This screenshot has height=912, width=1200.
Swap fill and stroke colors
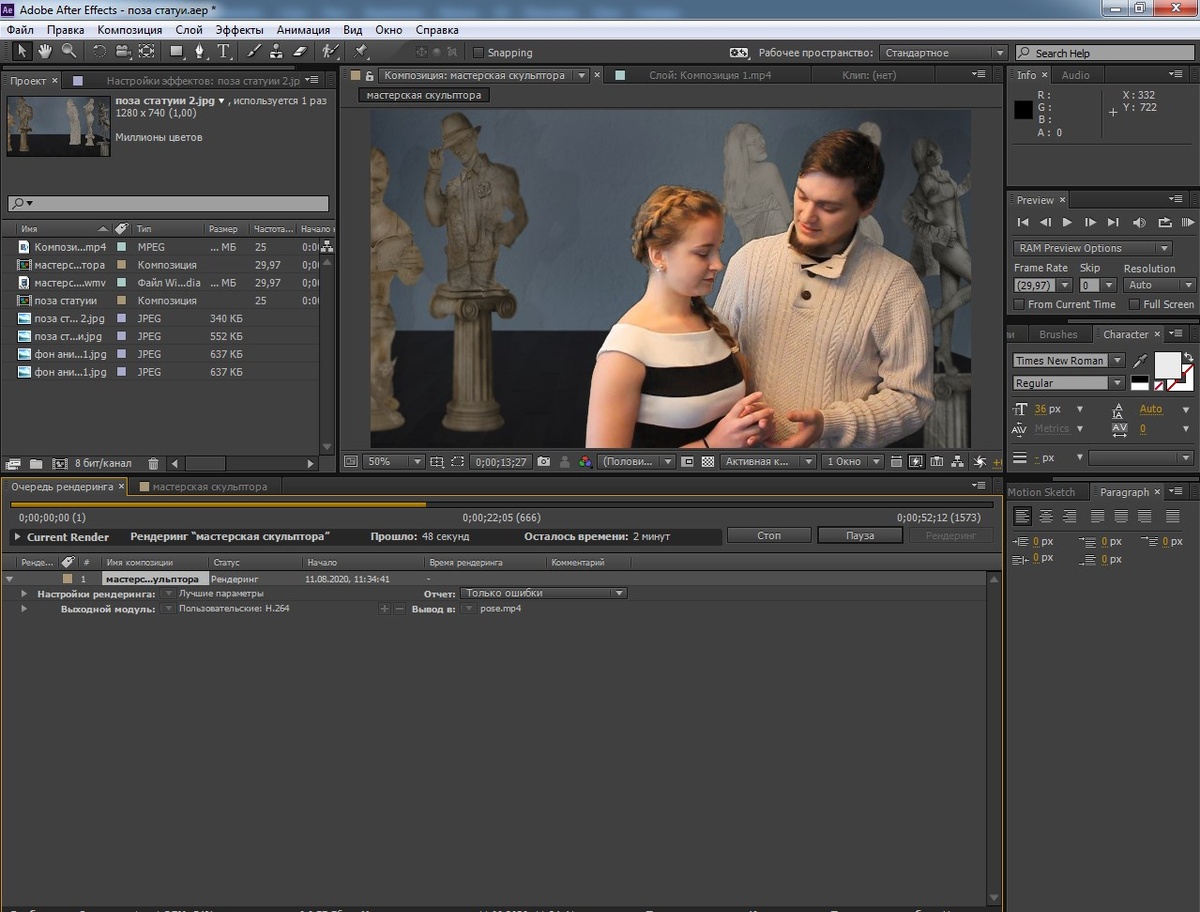click(x=1188, y=357)
